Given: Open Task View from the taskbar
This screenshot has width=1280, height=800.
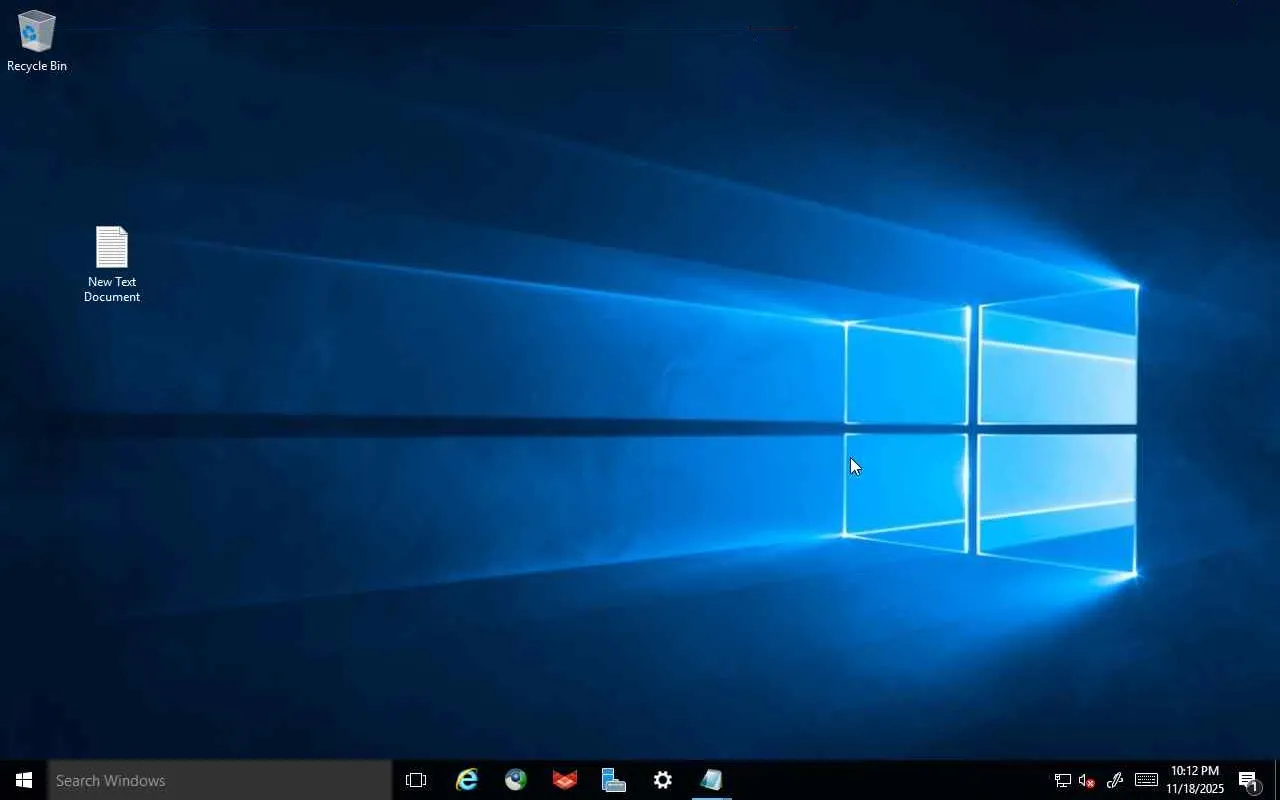Looking at the screenshot, I should point(416,780).
